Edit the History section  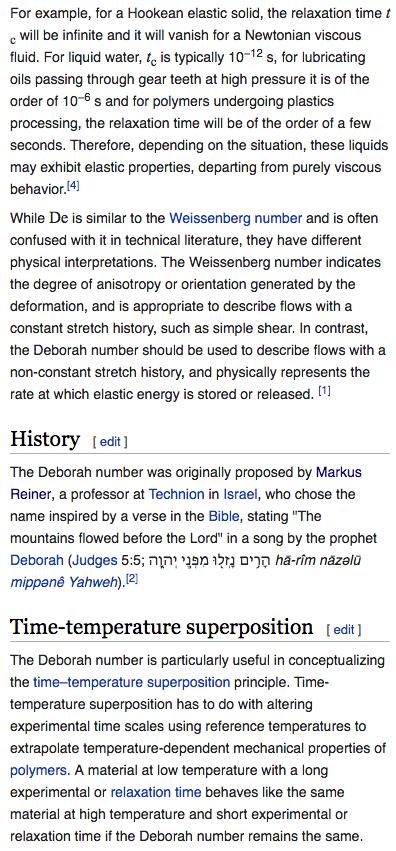point(110,441)
